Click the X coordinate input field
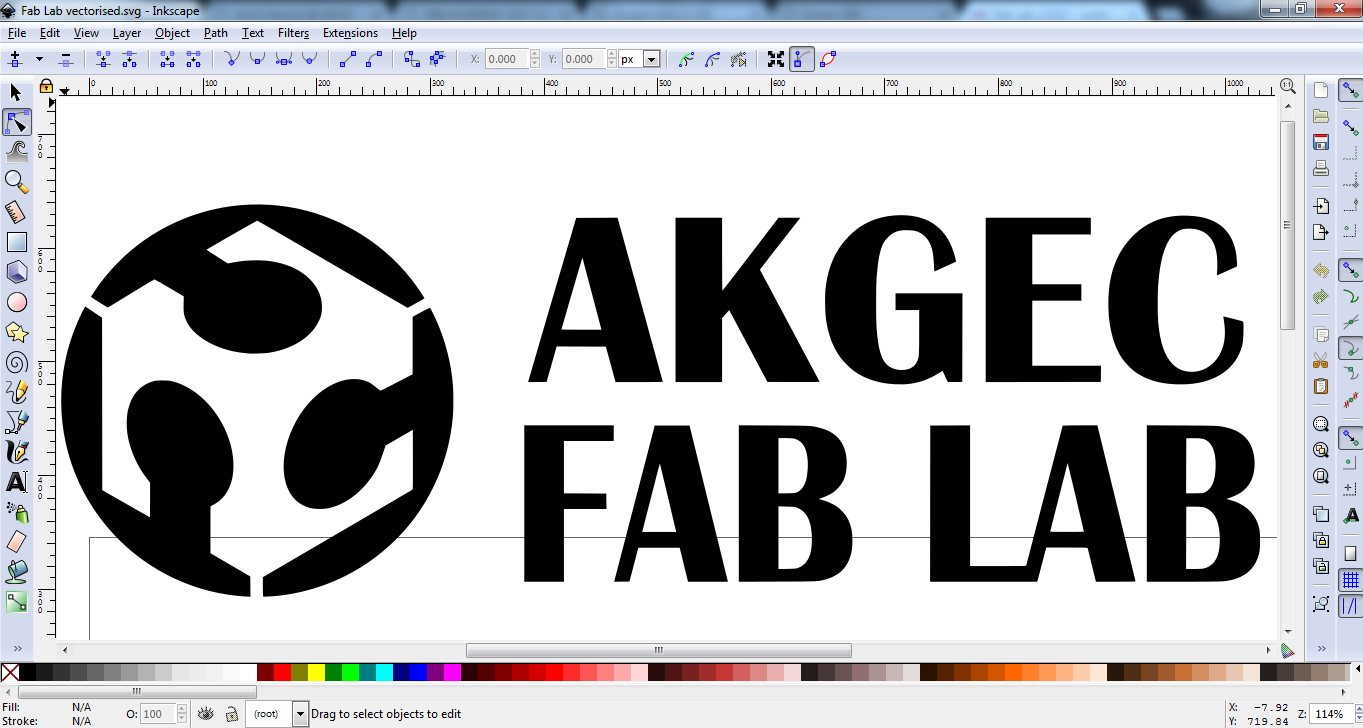This screenshot has width=1363, height=728. [506, 59]
